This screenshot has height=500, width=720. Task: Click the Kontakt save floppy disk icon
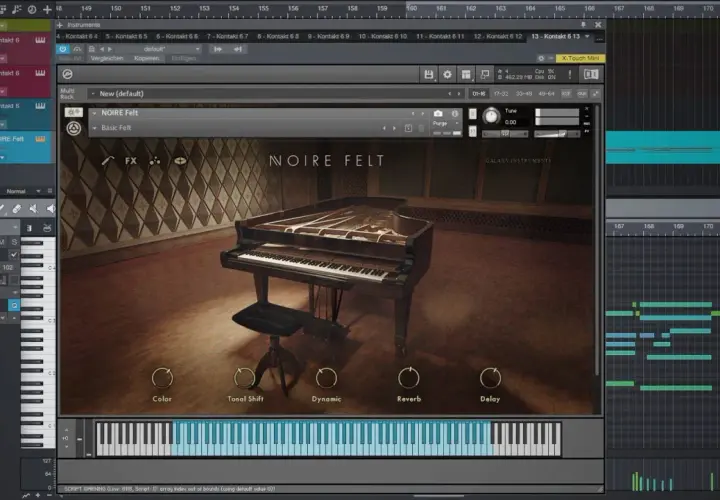point(428,74)
